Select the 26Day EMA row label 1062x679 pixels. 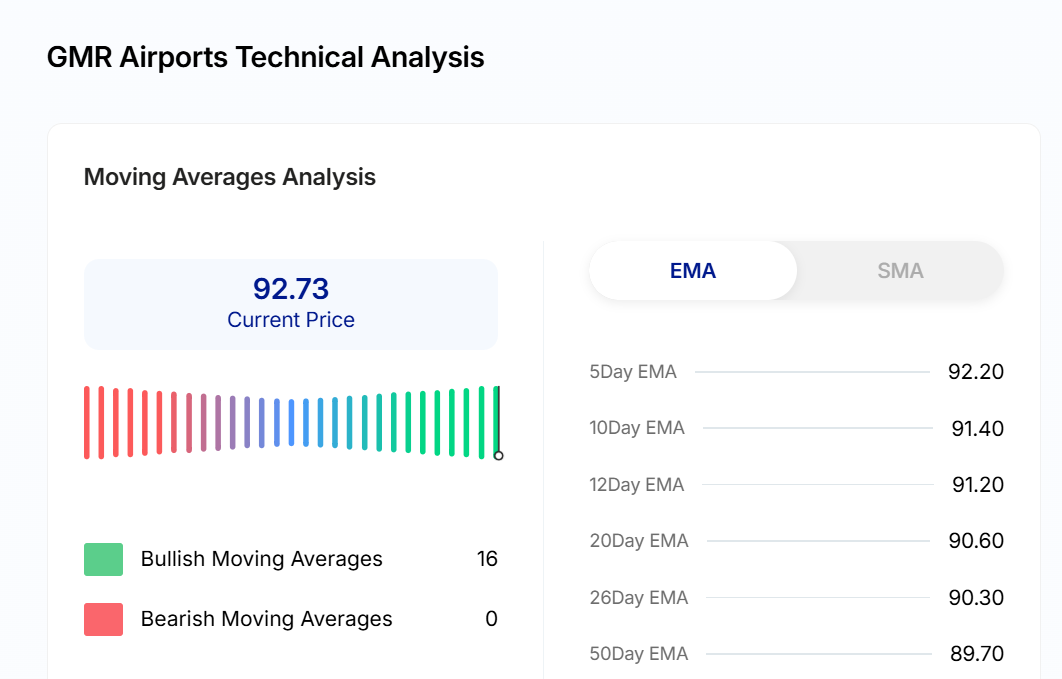(x=639, y=598)
